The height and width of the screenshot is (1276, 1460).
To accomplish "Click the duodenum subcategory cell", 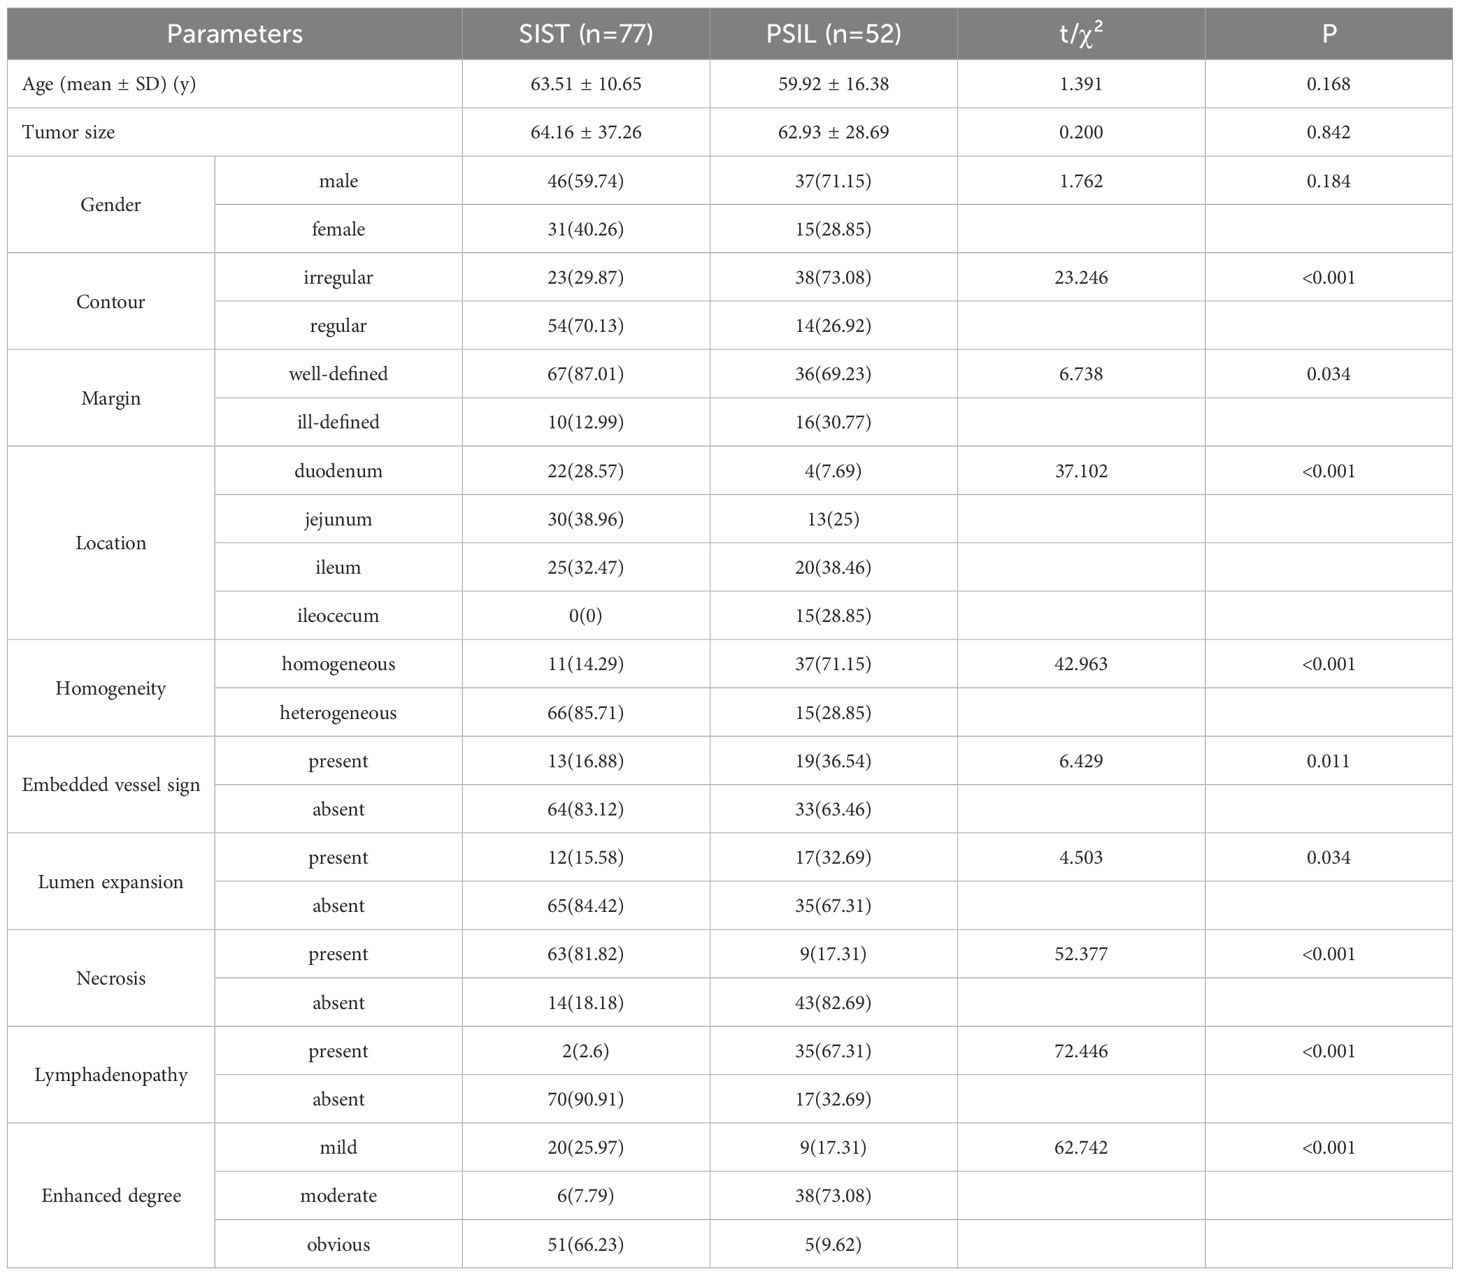I will click(338, 471).
